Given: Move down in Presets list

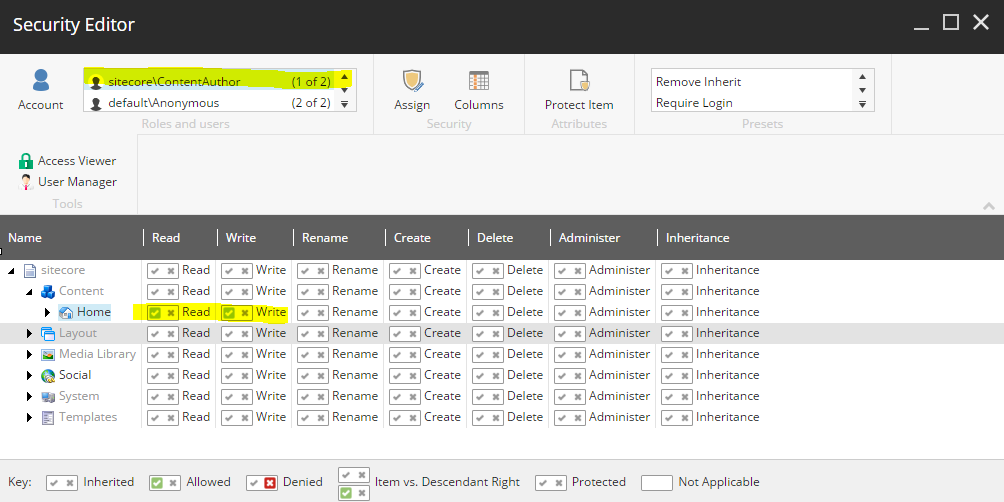Looking at the screenshot, I should point(862,90).
